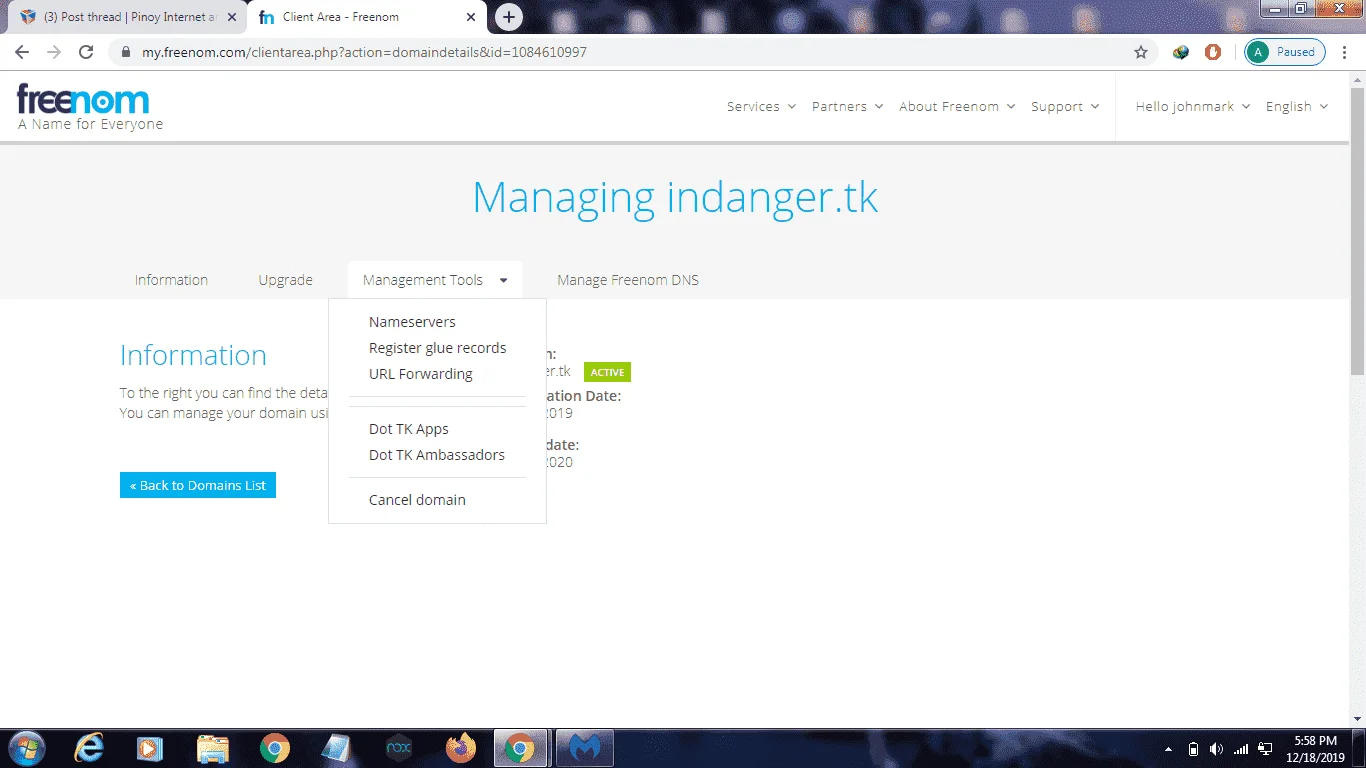Choose Cancel domain from the menu
This screenshot has width=1366, height=768.
click(417, 500)
